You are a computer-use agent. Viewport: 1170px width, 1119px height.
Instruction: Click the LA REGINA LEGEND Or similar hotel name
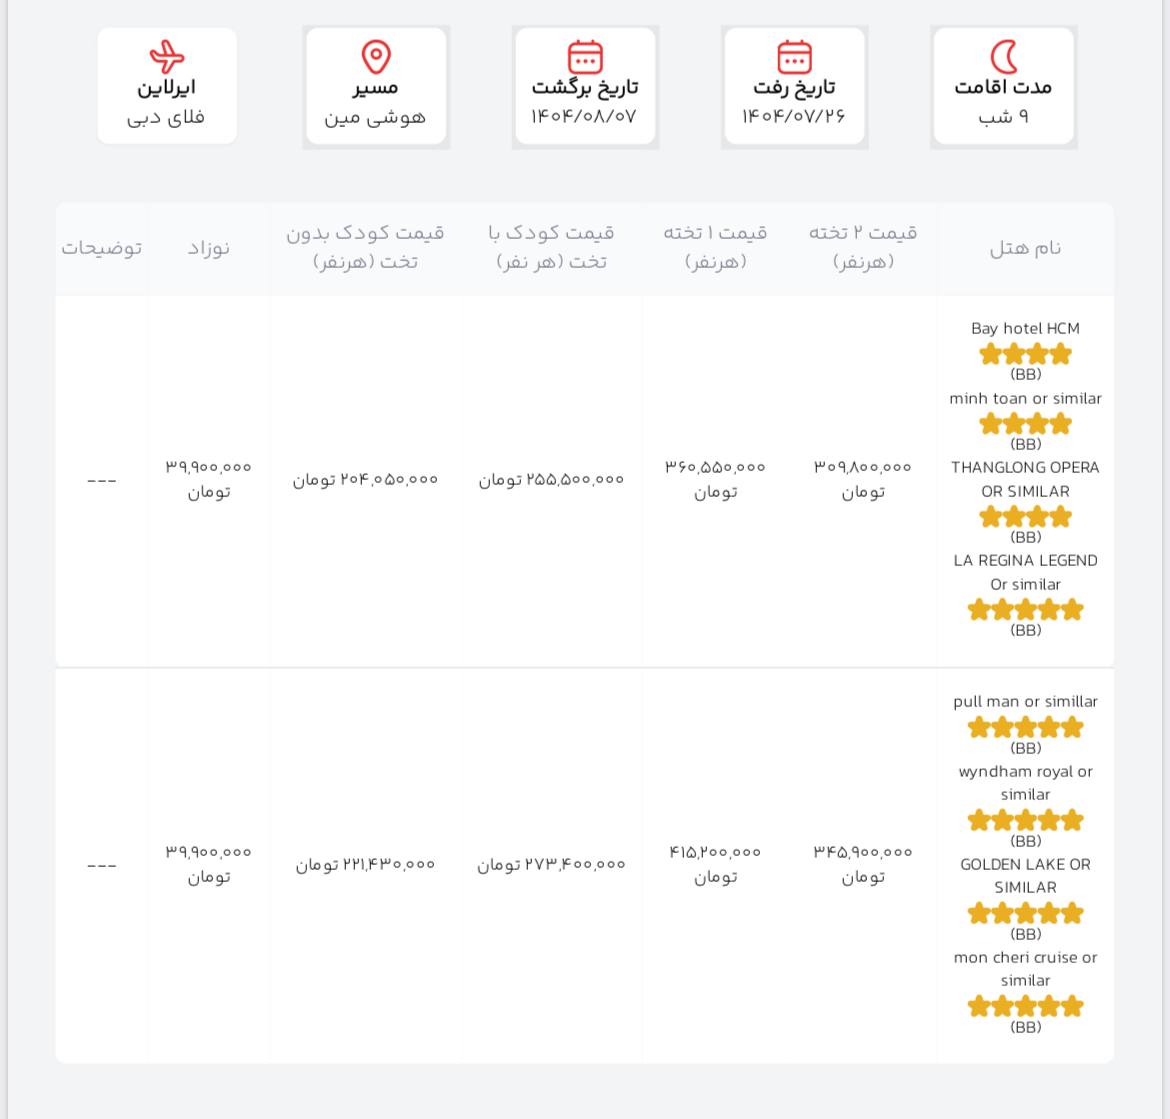pos(1025,572)
